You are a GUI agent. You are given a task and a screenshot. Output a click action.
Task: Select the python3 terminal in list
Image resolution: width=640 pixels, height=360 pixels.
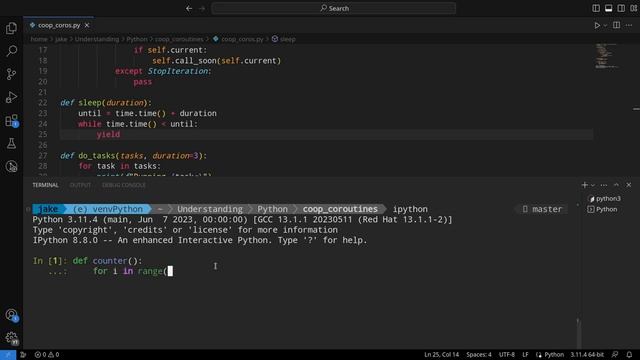(x=604, y=199)
